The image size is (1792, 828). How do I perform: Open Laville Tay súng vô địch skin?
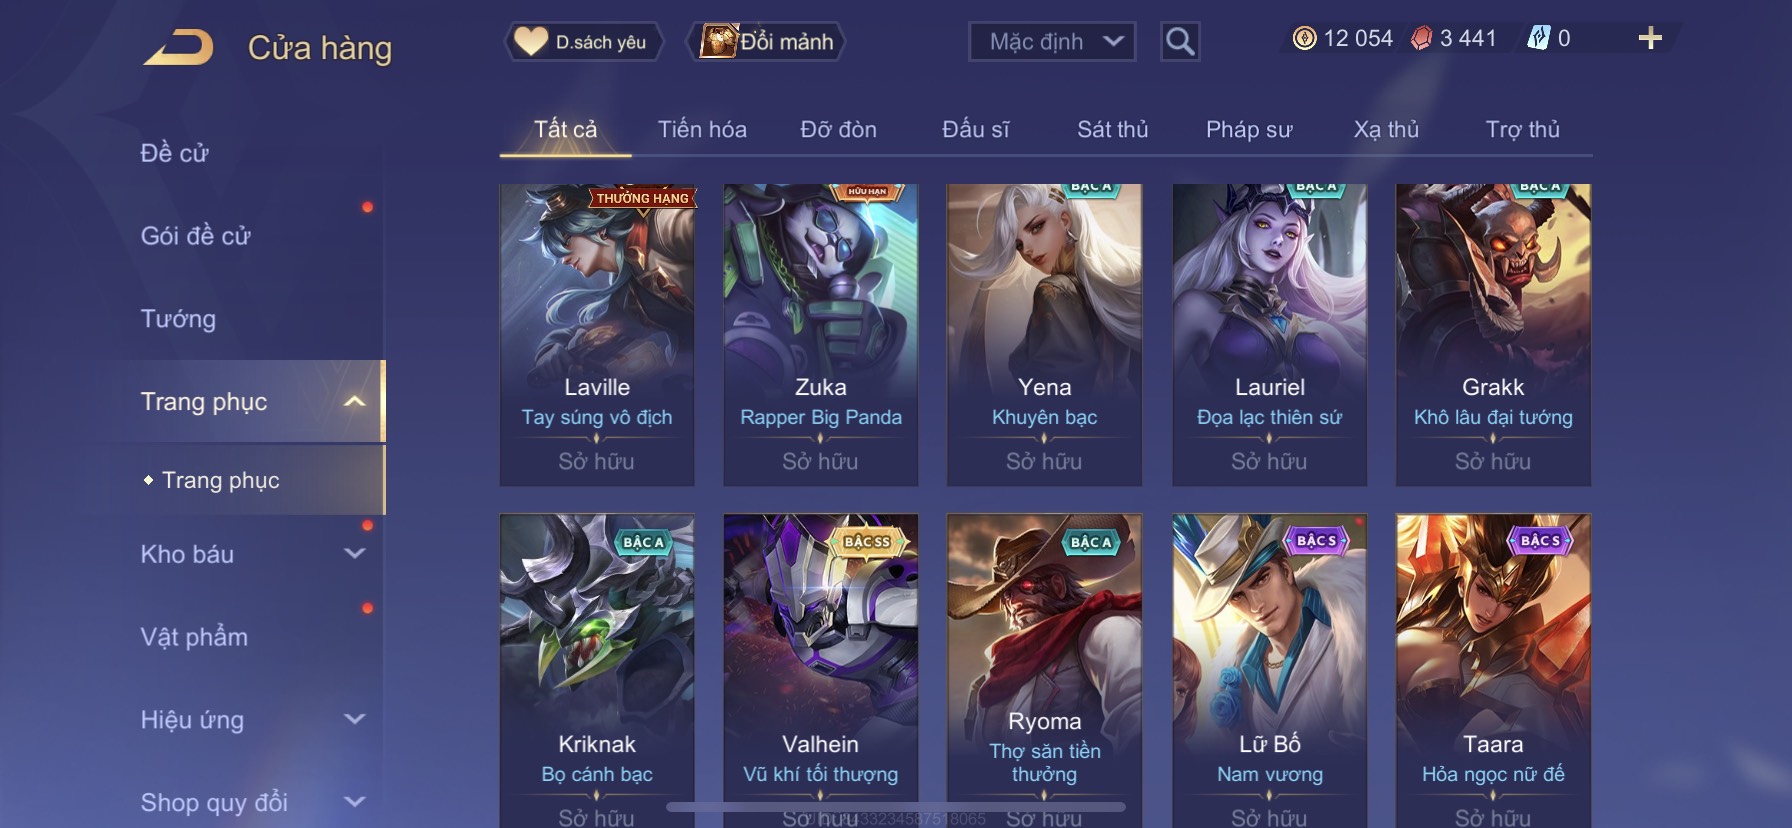coord(597,335)
